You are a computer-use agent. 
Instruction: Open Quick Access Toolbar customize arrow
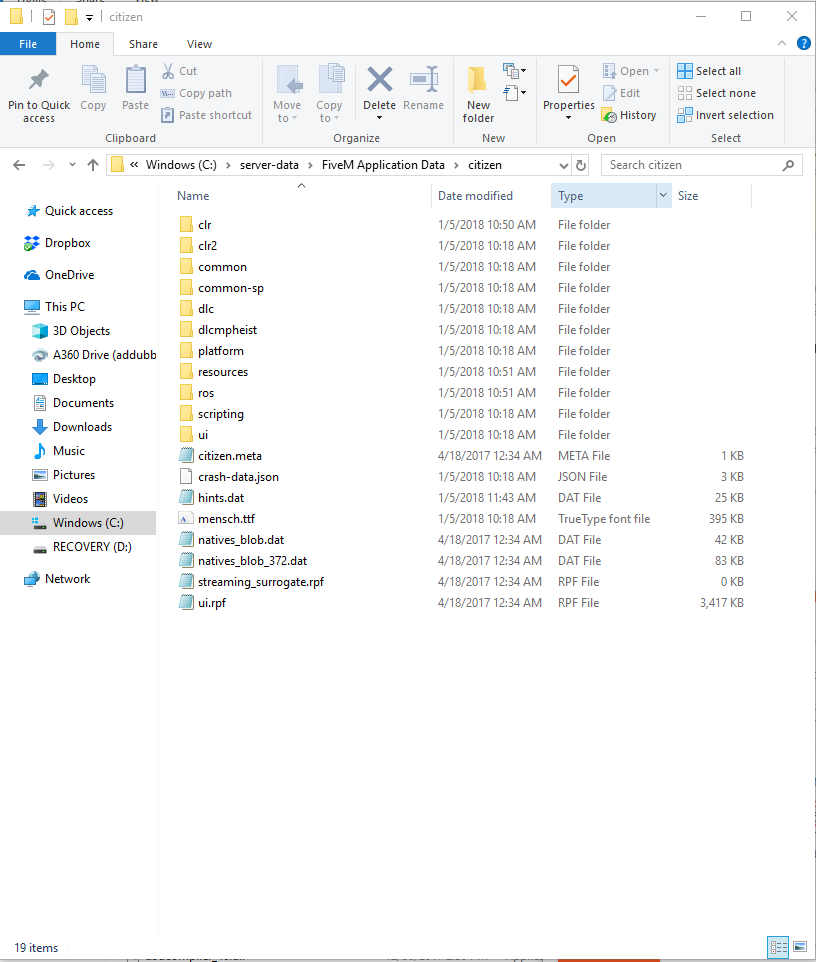pyautogui.click(x=89, y=18)
